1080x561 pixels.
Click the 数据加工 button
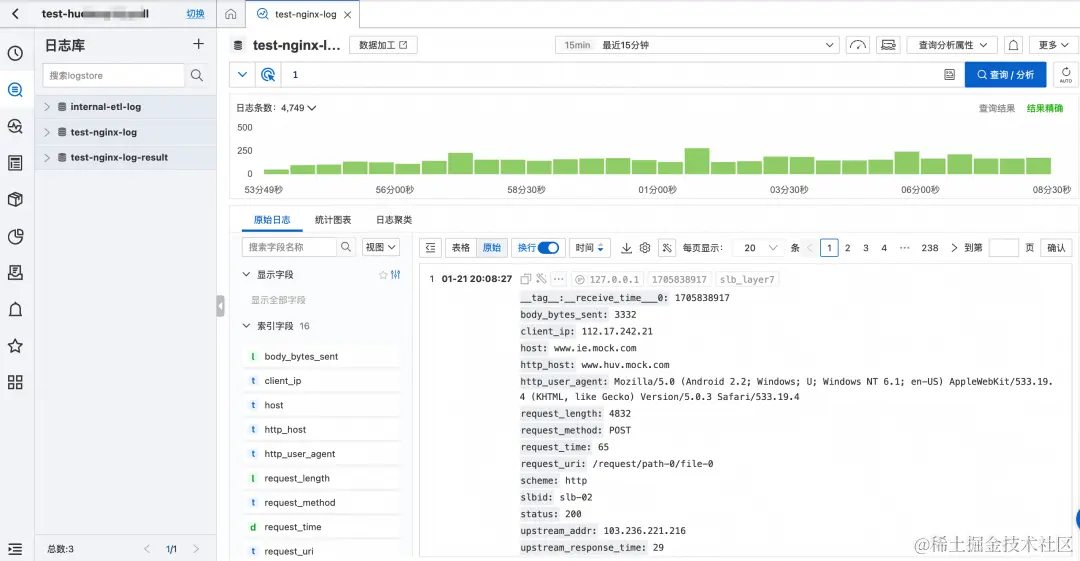(384, 45)
